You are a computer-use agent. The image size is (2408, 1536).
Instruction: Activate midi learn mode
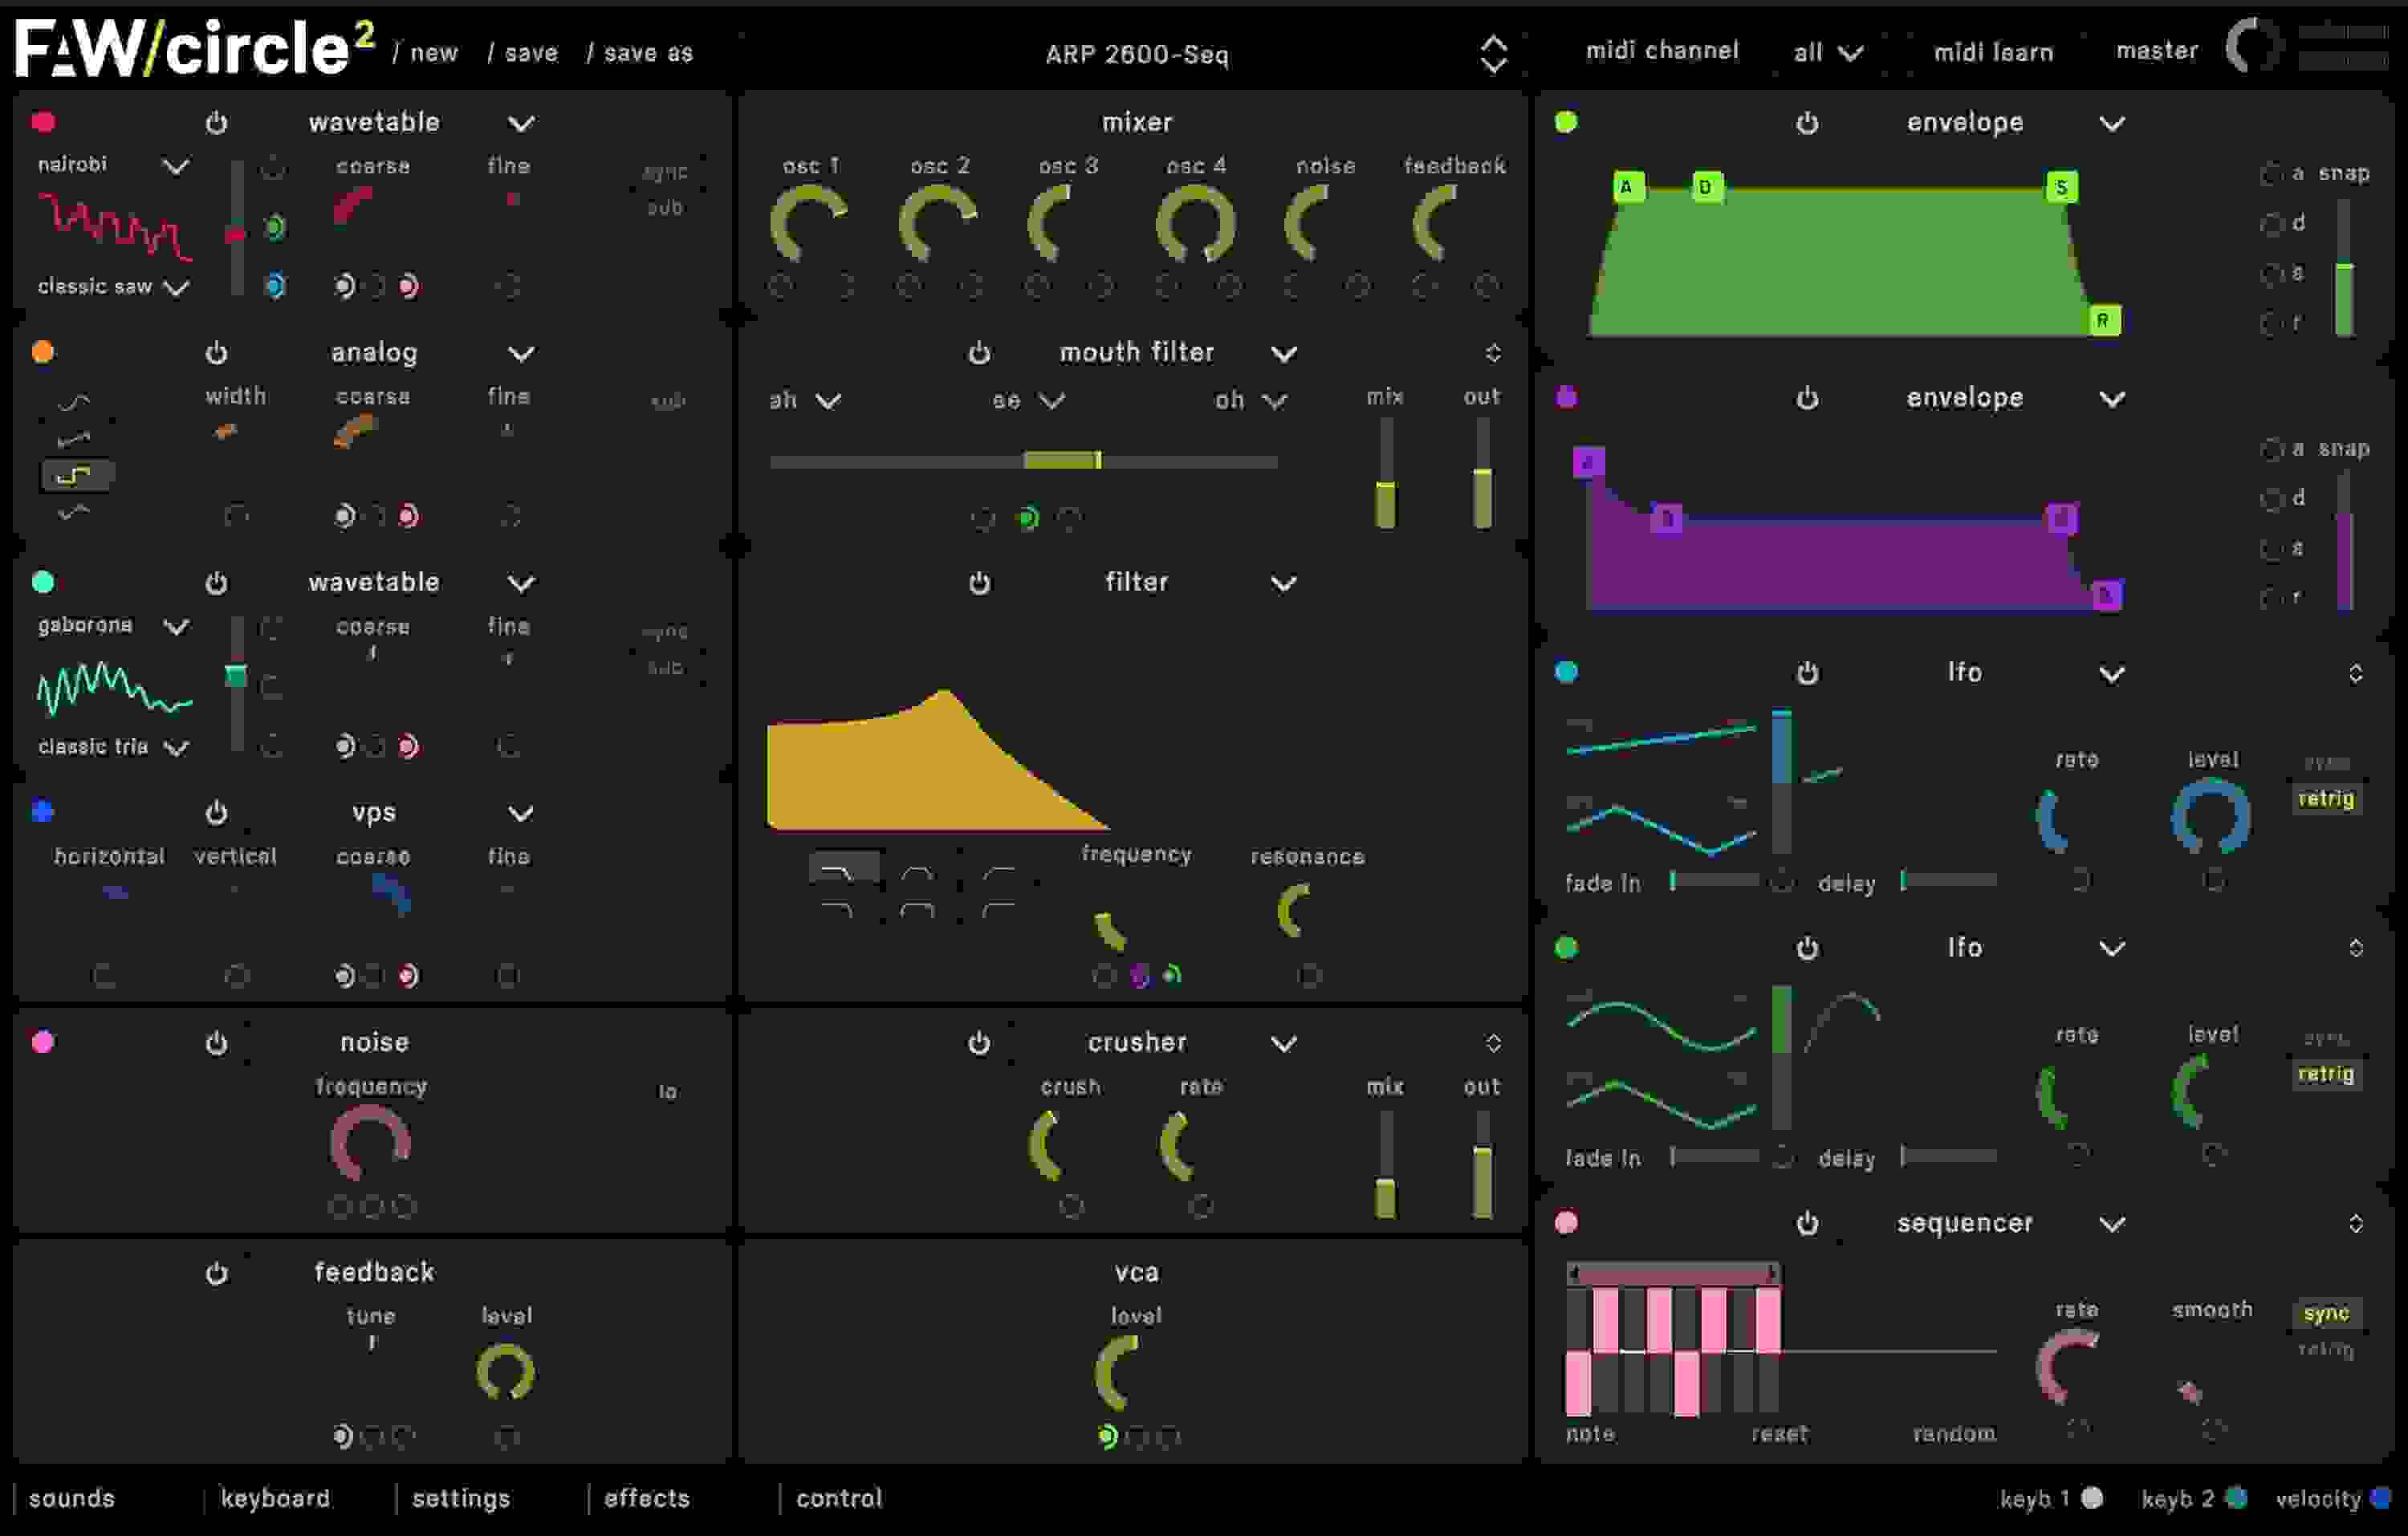click(1992, 52)
